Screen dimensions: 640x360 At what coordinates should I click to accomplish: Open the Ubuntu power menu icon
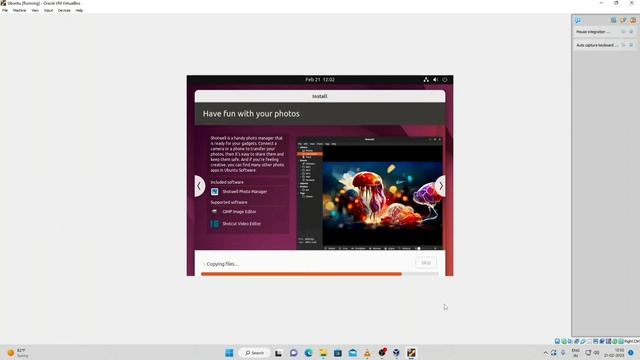click(445, 80)
